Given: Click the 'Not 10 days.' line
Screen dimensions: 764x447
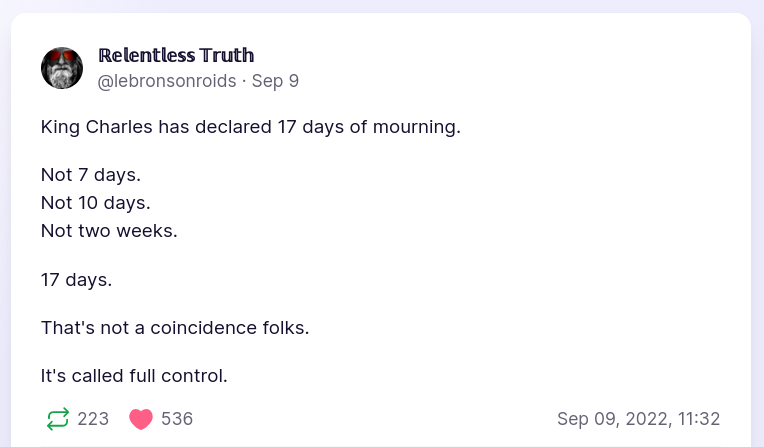Looking at the screenshot, I should [95, 203].
